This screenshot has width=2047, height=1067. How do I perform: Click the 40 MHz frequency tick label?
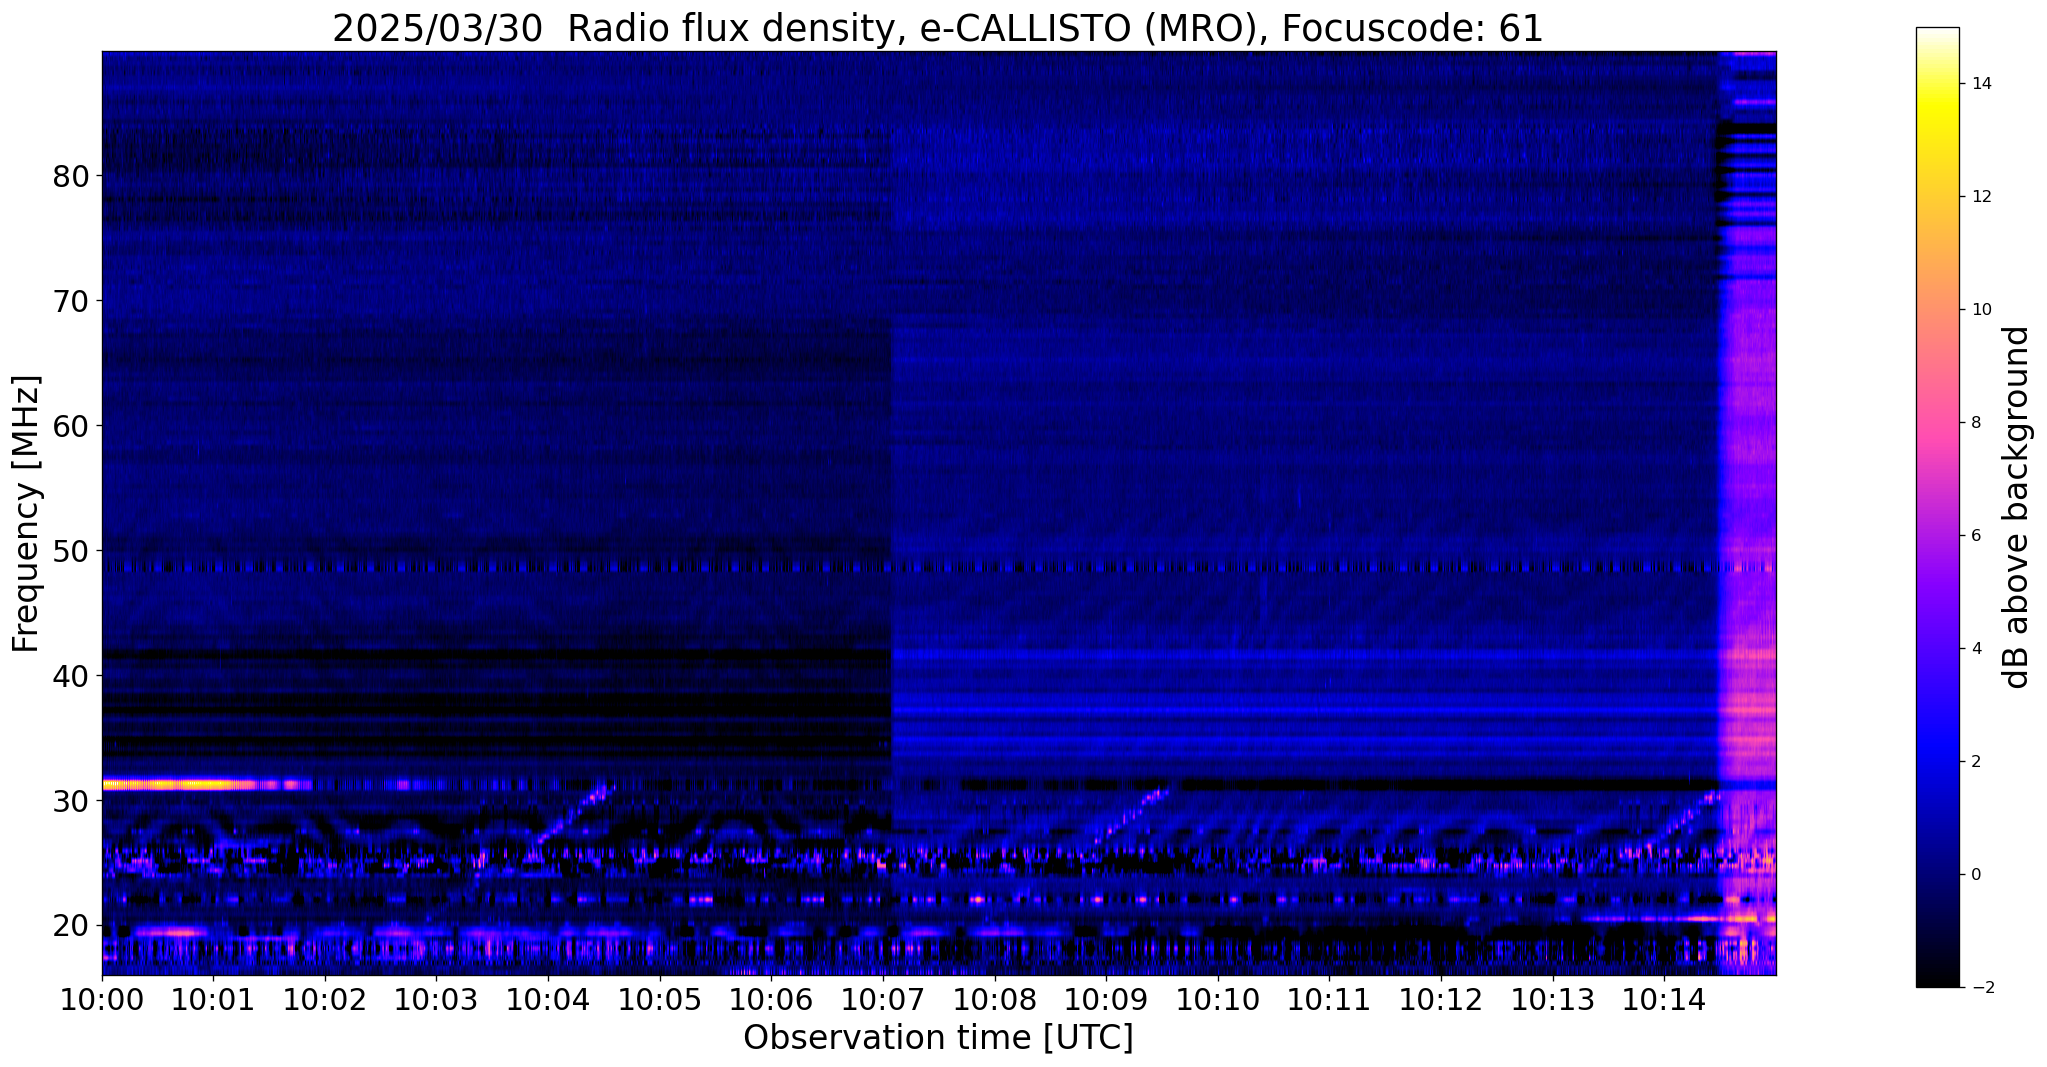pos(70,676)
